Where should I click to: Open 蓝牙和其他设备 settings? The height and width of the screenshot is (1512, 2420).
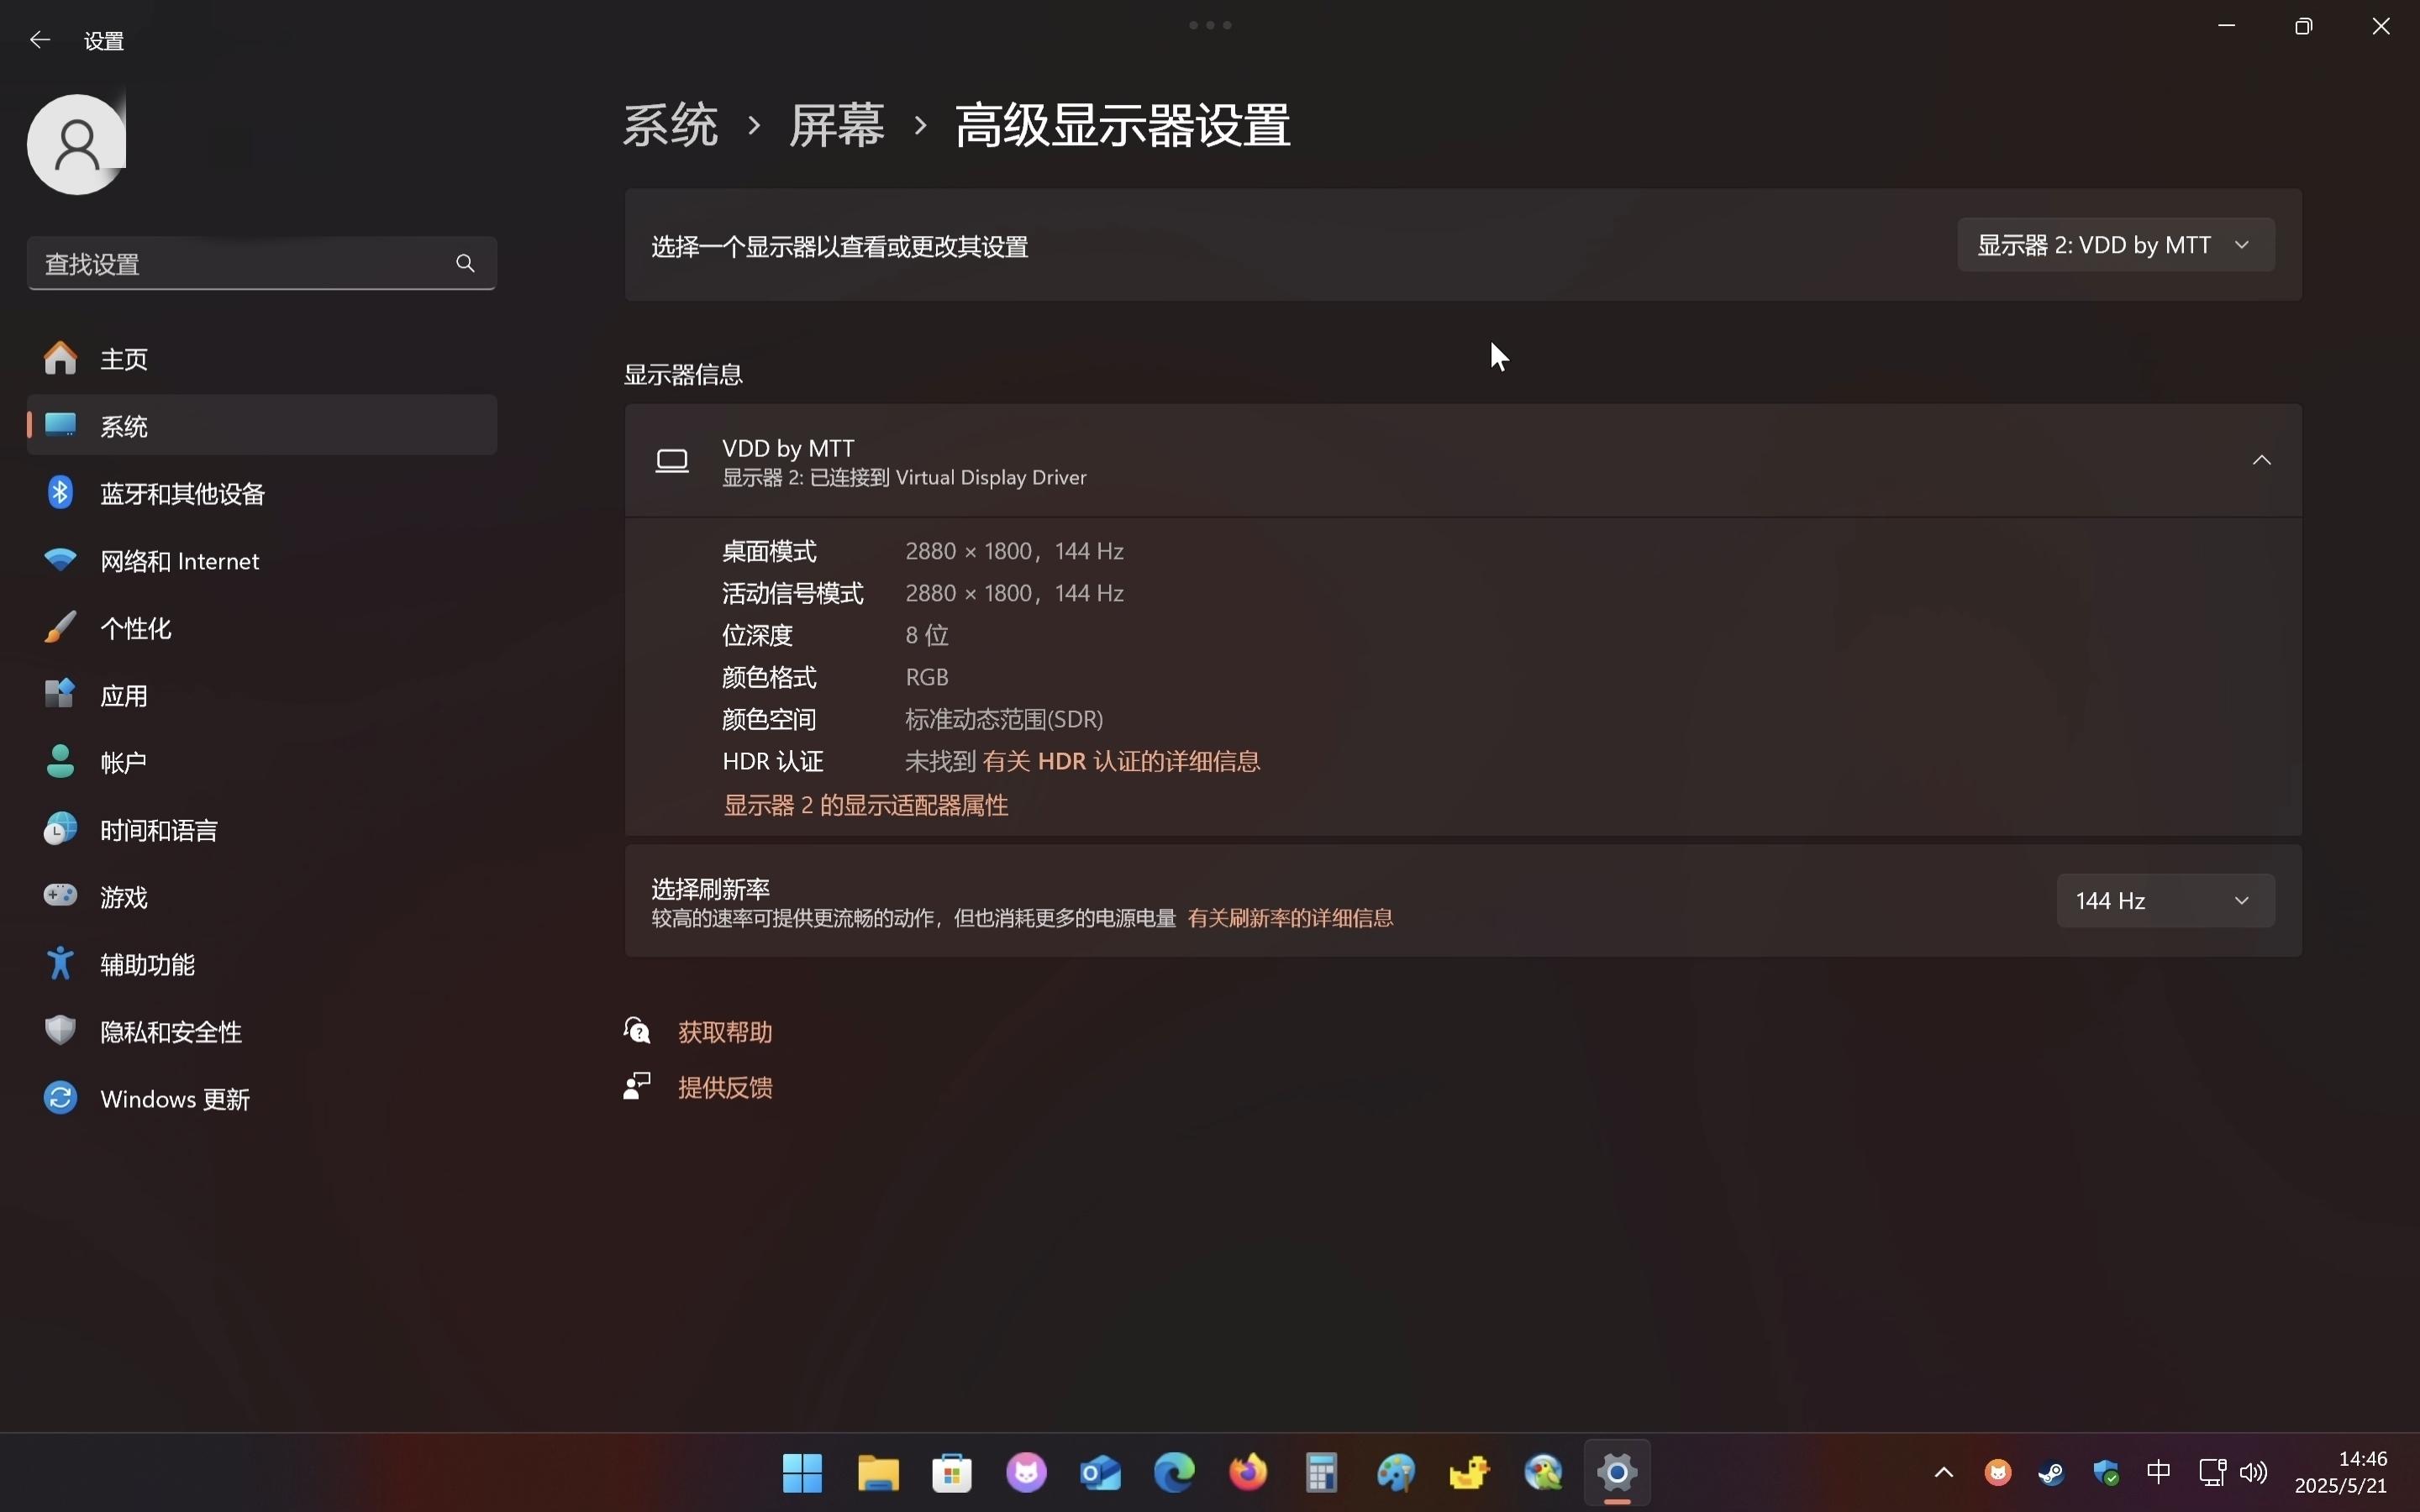pyautogui.click(x=262, y=493)
